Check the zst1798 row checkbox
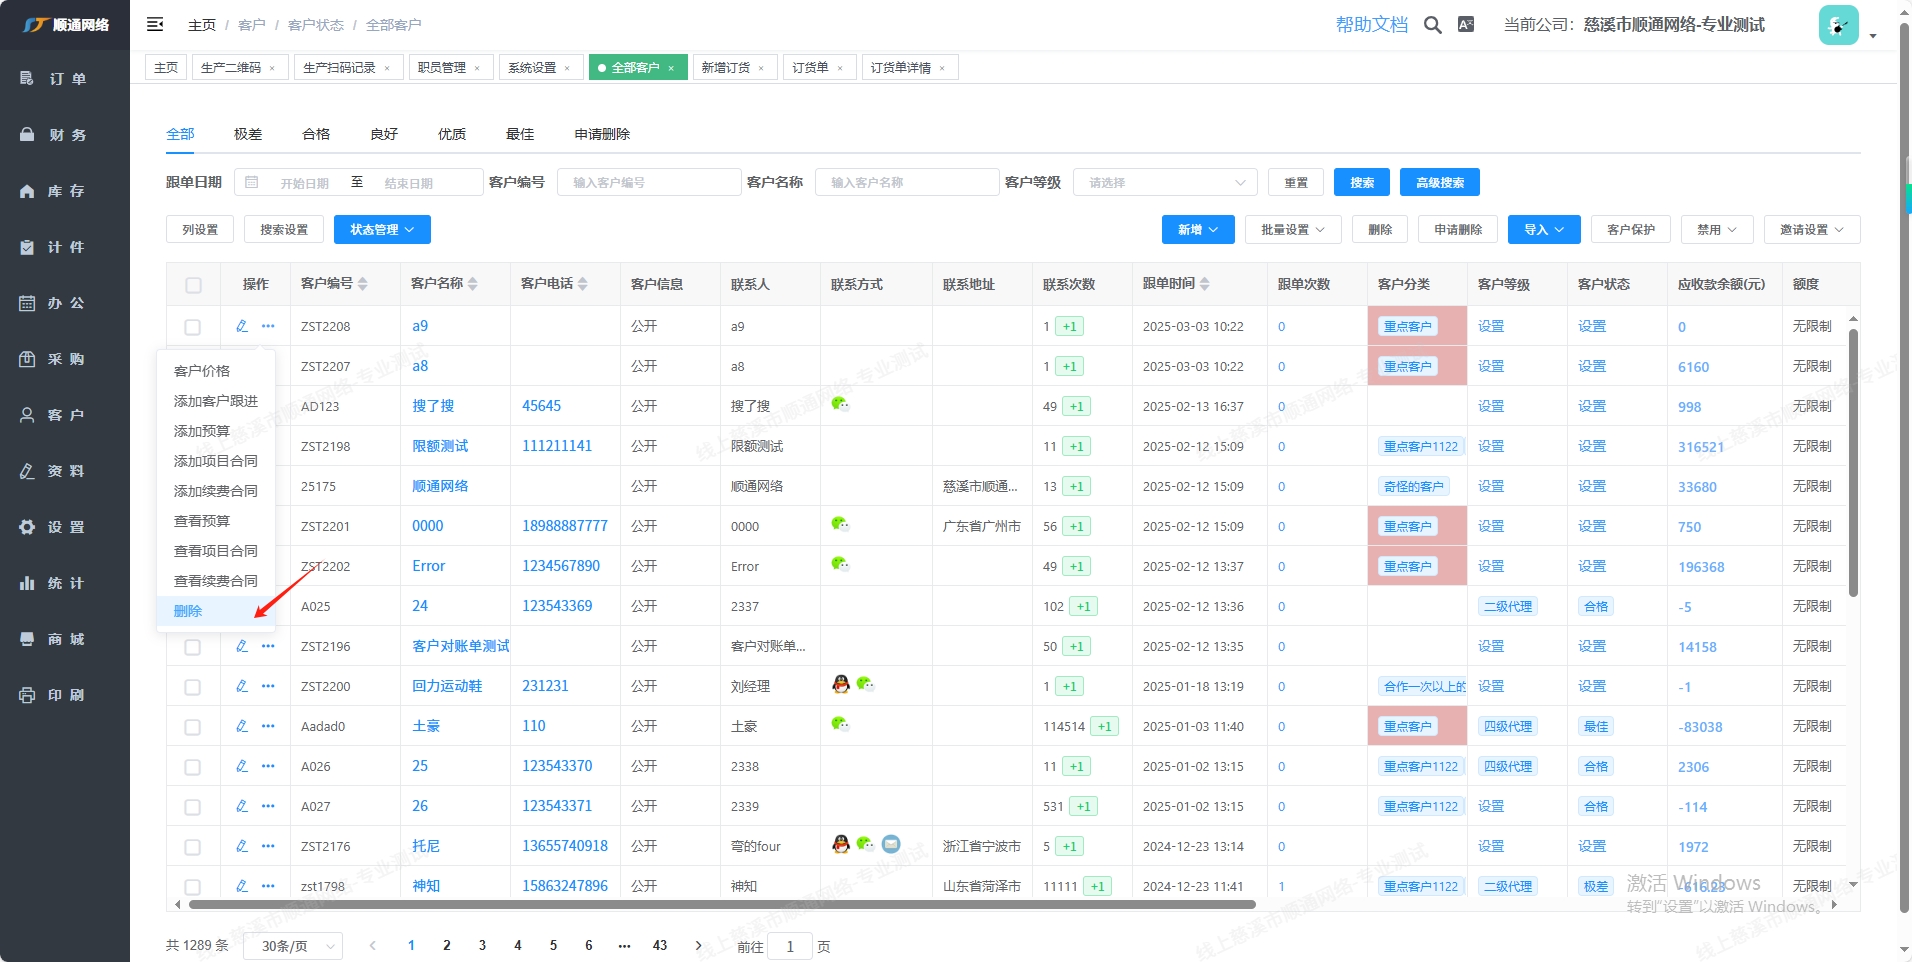The width and height of the screenshot is (1912, 962). click(x=193, y=887)
